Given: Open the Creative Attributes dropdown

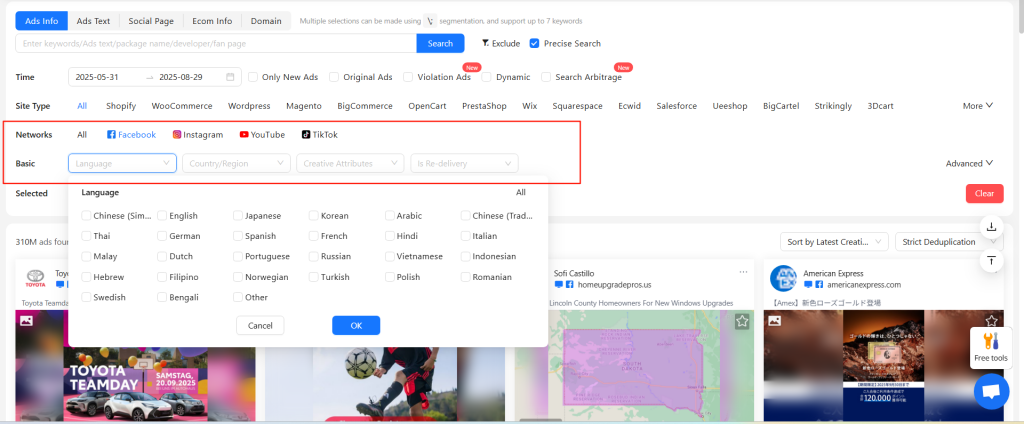Looking at the screenshot, I should [x=350, y=163].
